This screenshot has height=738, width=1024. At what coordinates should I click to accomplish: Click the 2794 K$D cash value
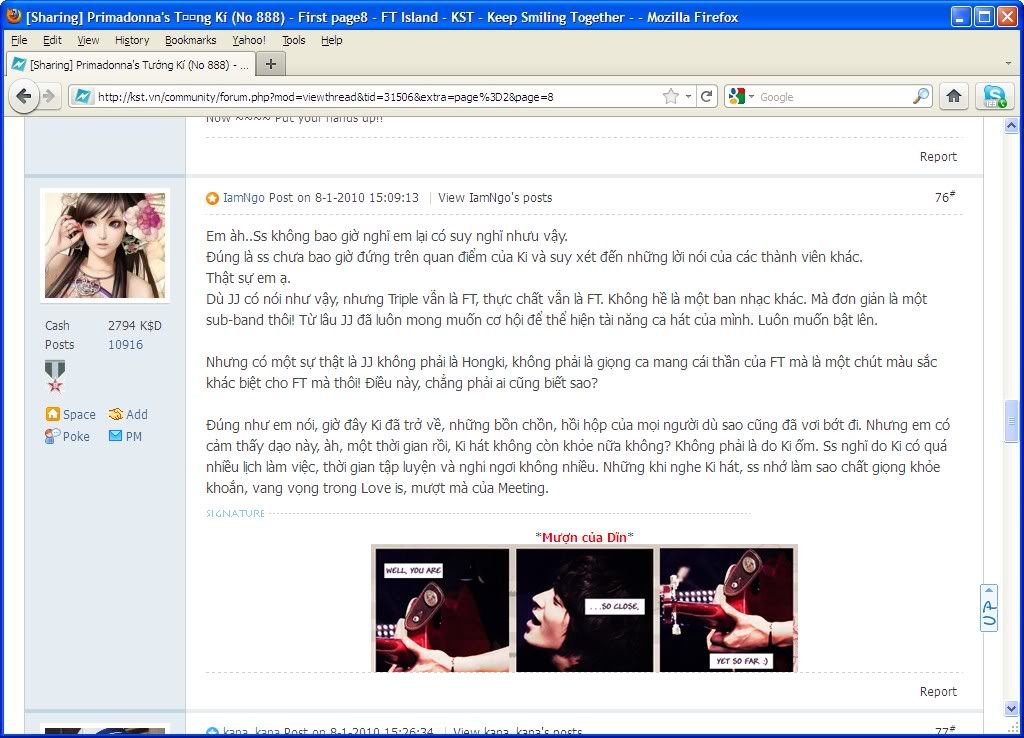pos(135,325)
